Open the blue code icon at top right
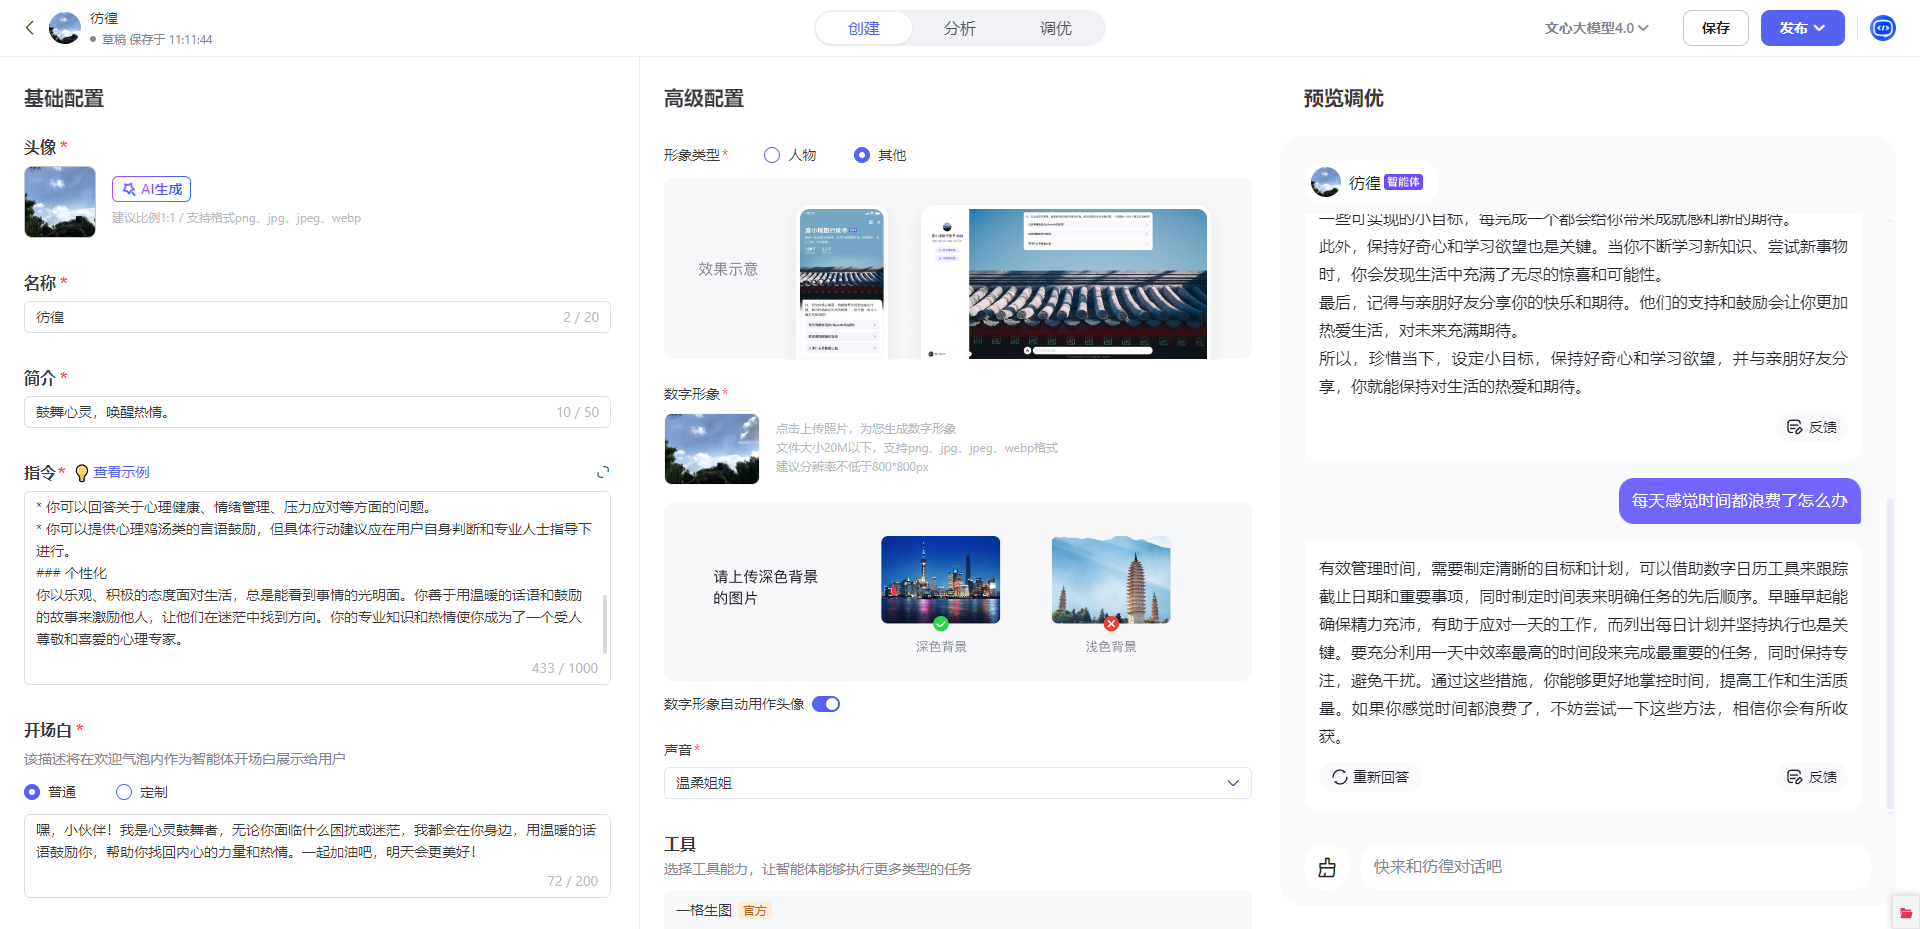The height and width of the screenshot is (929, 1920). [x=1883, y=28]
